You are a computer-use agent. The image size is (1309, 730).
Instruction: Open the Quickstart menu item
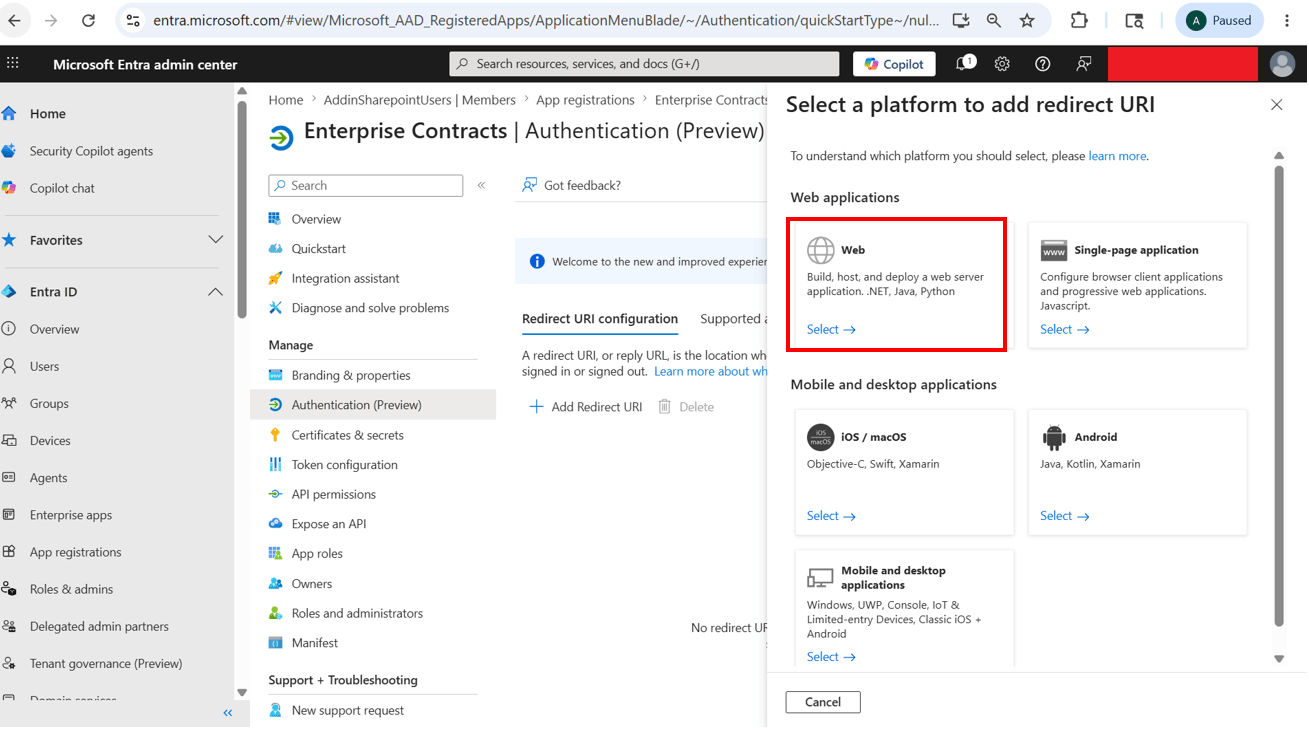319,249
